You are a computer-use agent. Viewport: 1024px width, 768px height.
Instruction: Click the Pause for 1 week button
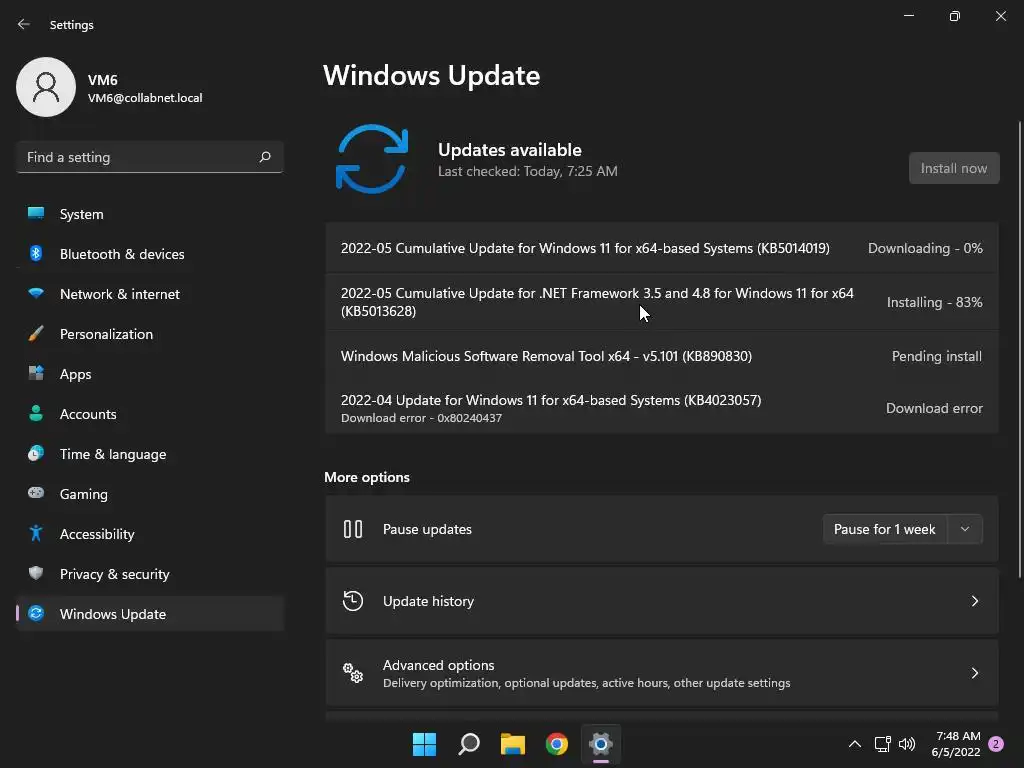[884, 529]
